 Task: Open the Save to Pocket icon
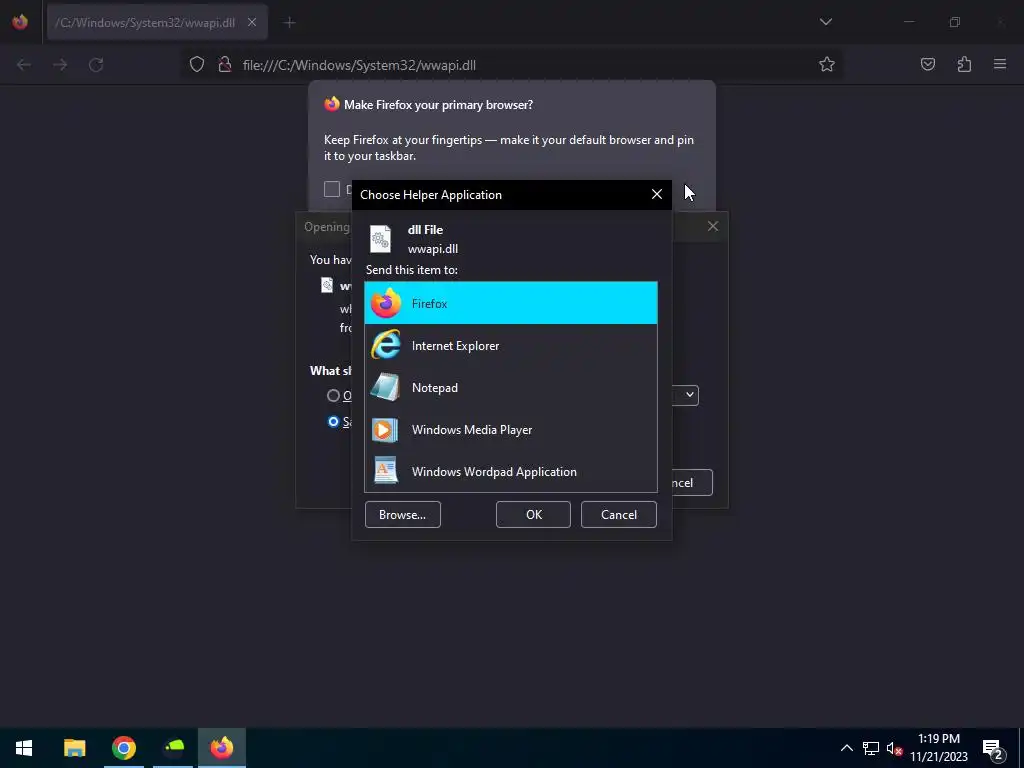click(927, 65)
